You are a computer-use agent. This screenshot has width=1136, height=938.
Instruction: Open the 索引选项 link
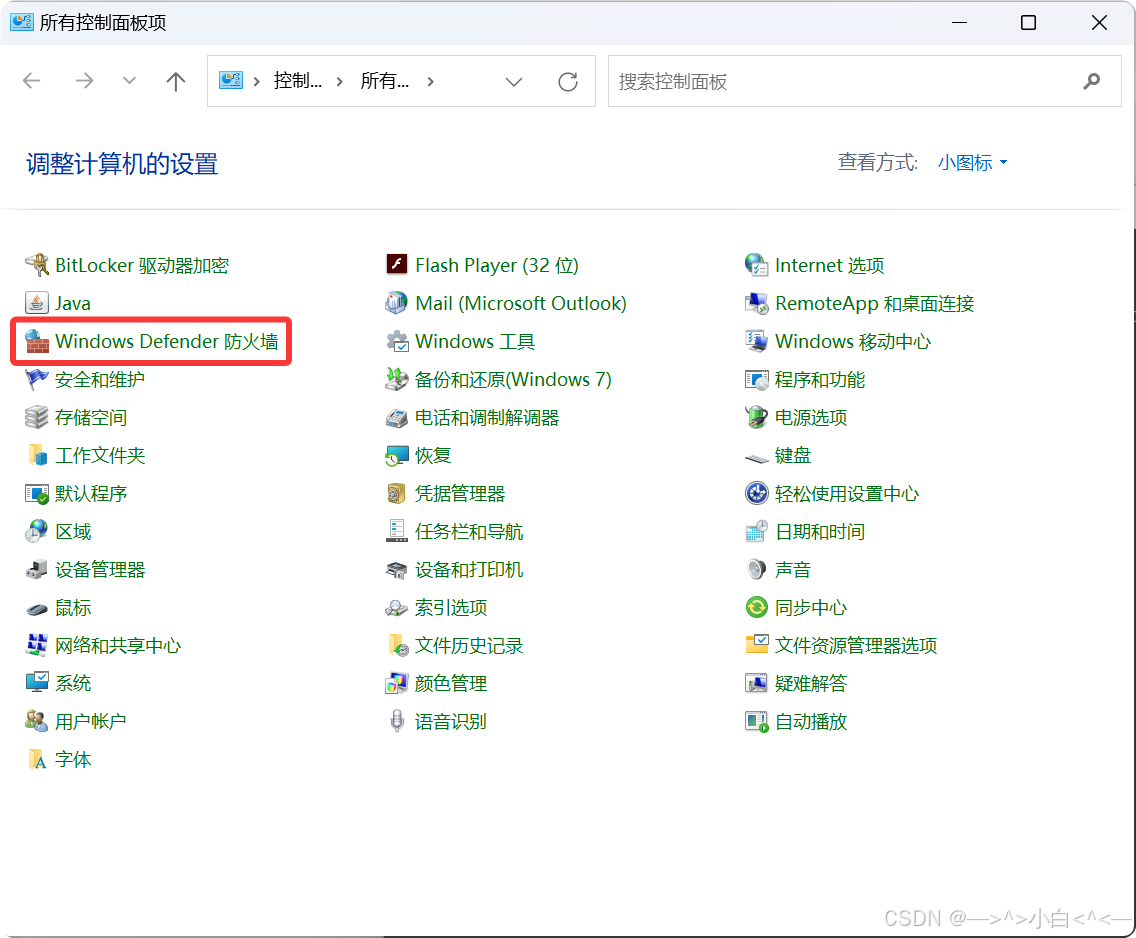(451, 607)
